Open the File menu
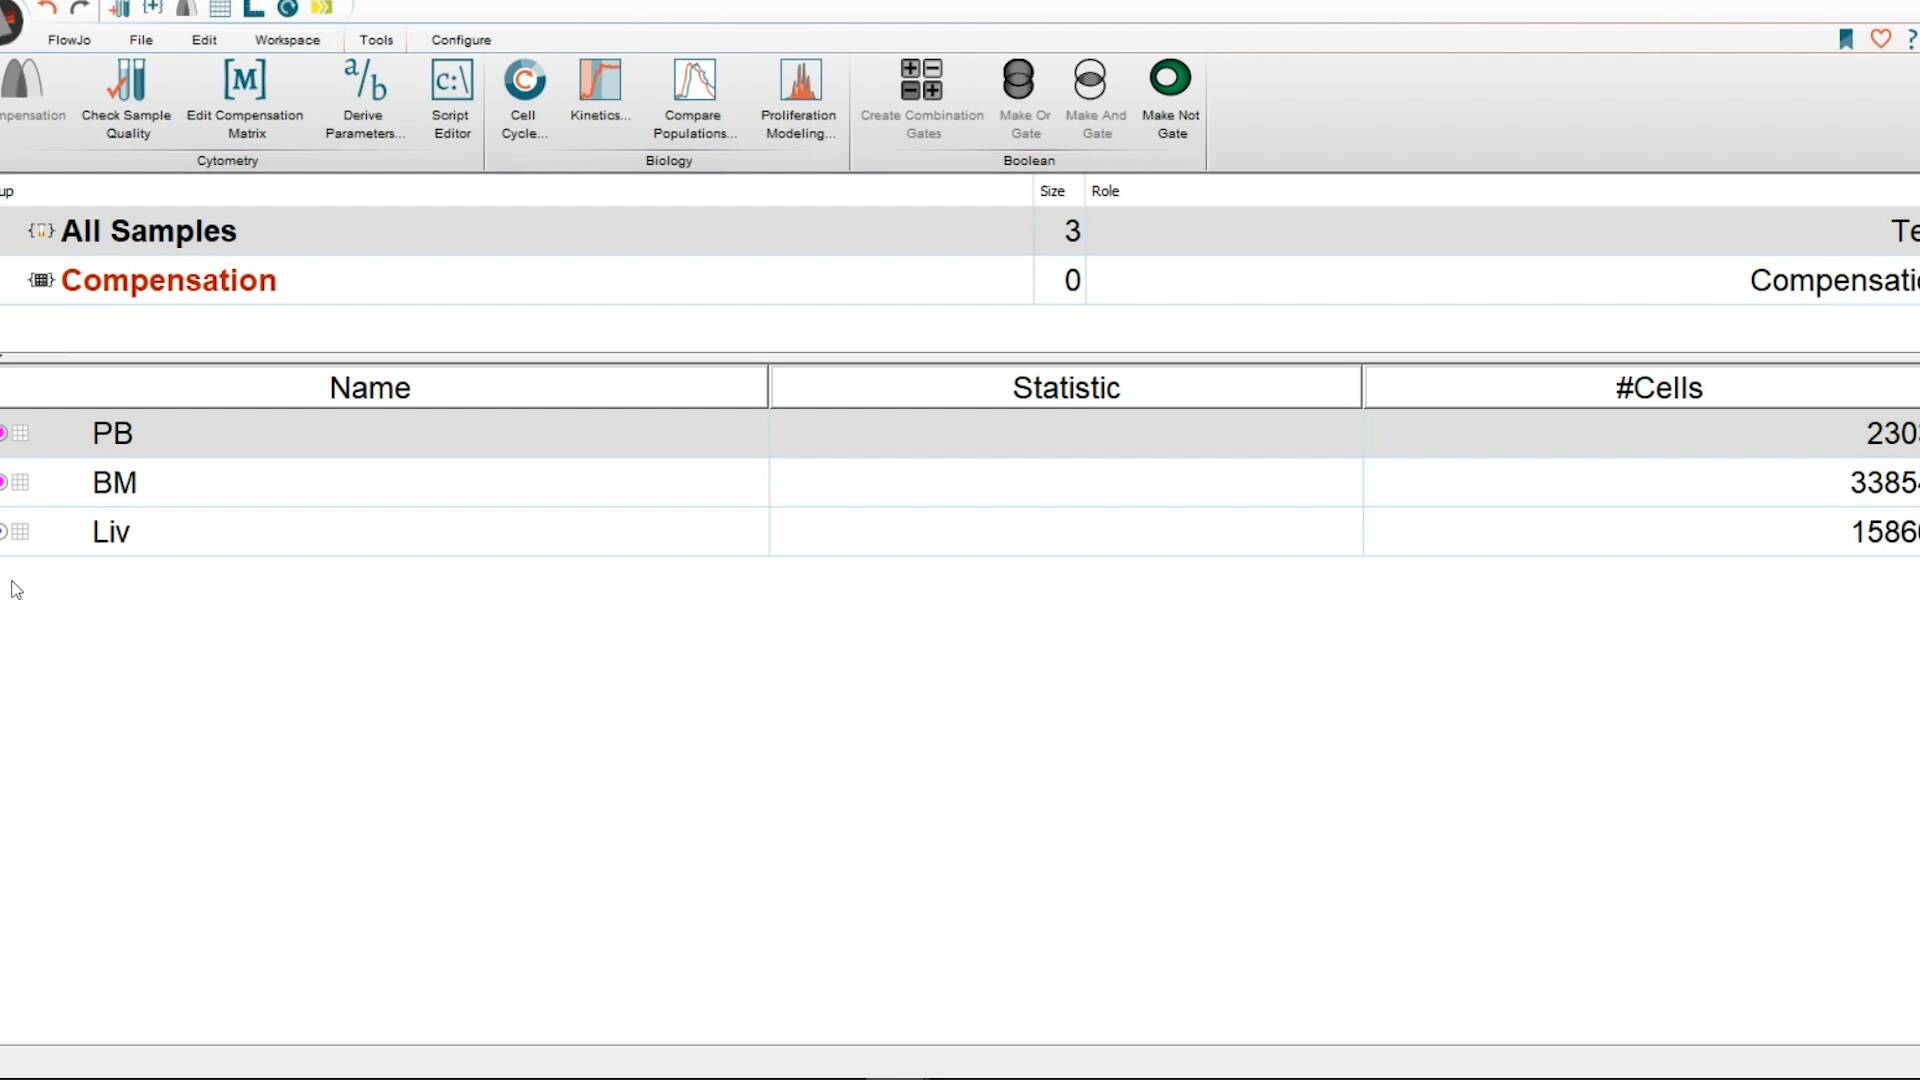 point(141,40)
